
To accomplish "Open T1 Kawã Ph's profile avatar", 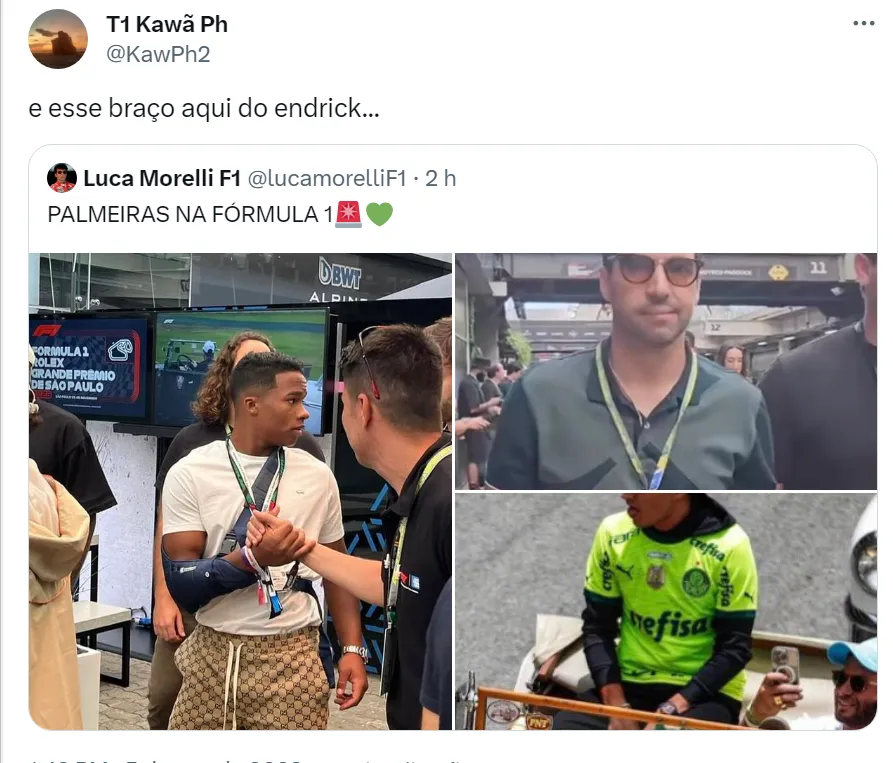I will pyautogui.click(x=58, y=39).
